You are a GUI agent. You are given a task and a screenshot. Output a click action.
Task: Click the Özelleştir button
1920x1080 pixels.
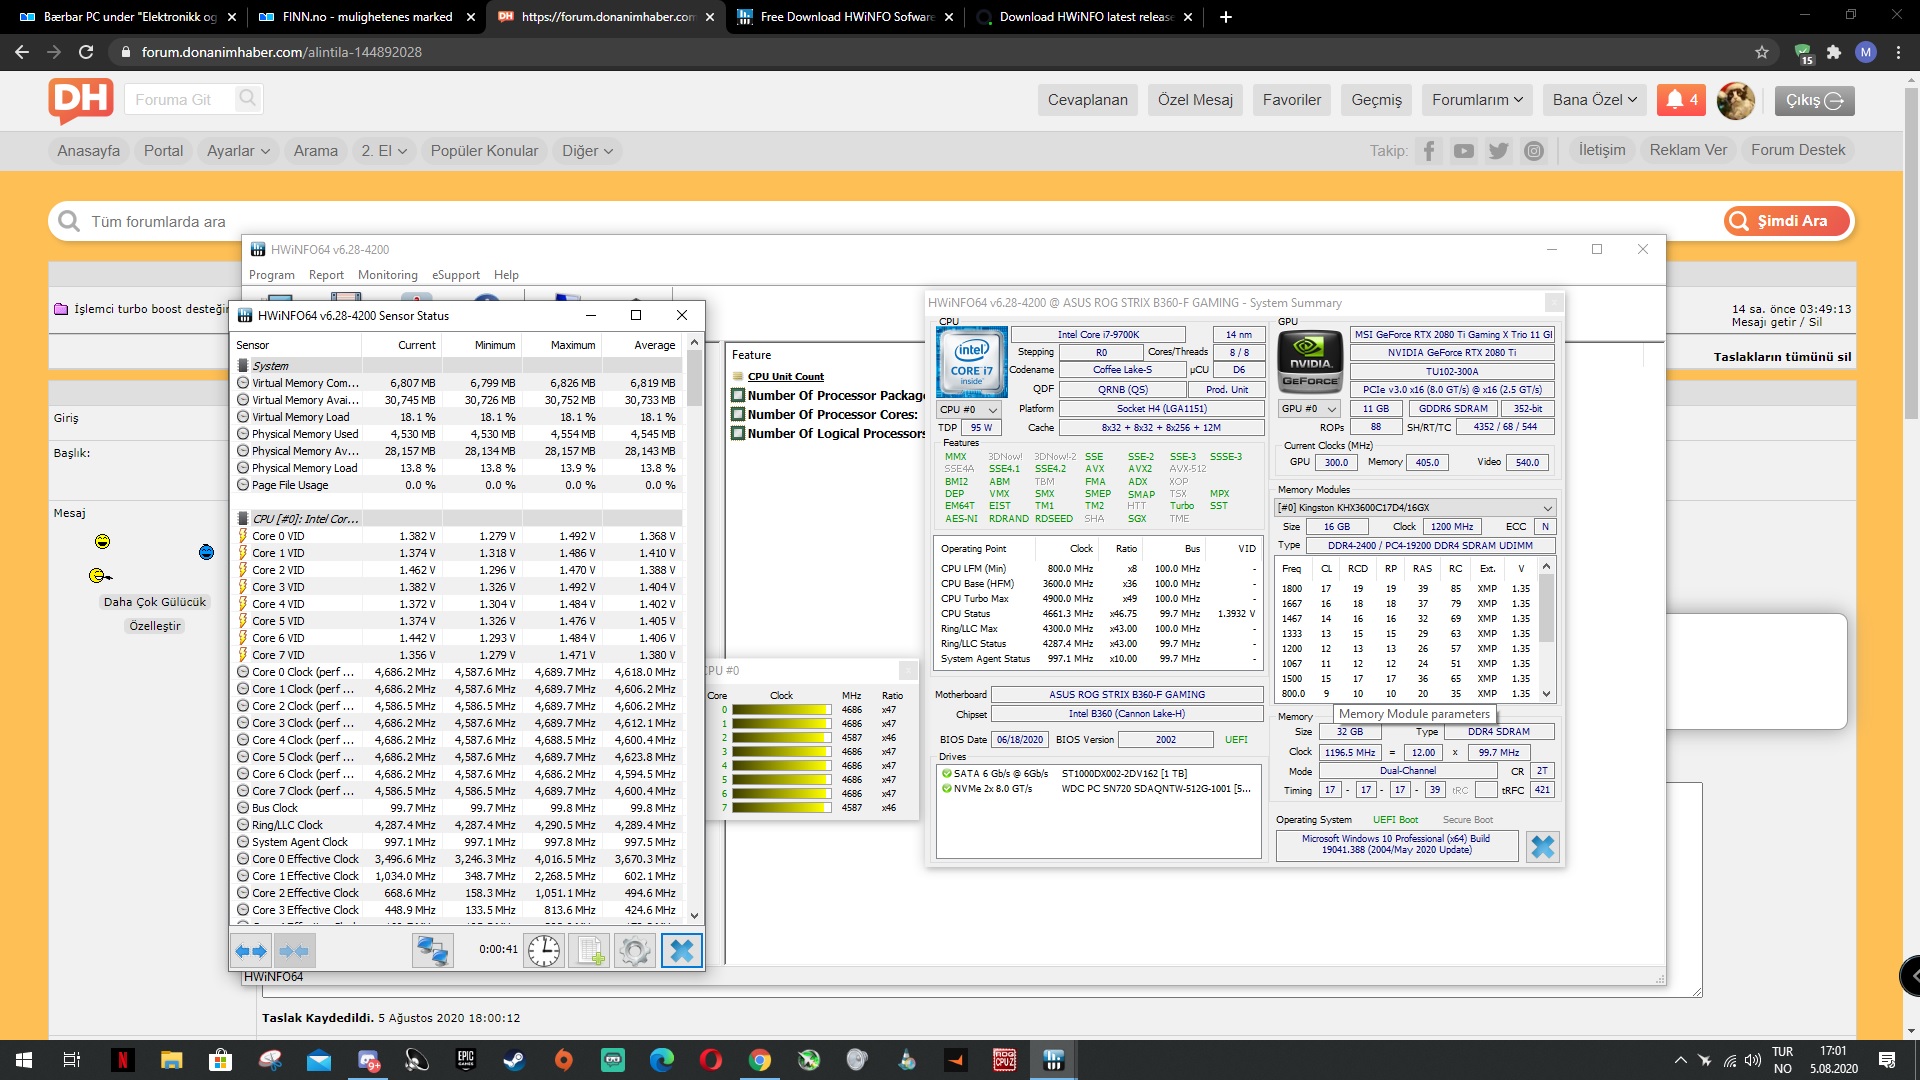pos(155,626)
